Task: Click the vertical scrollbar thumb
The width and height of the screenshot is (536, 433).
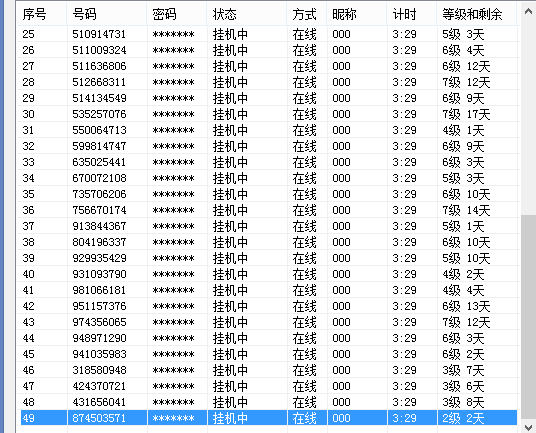Action: click(528, 318)
